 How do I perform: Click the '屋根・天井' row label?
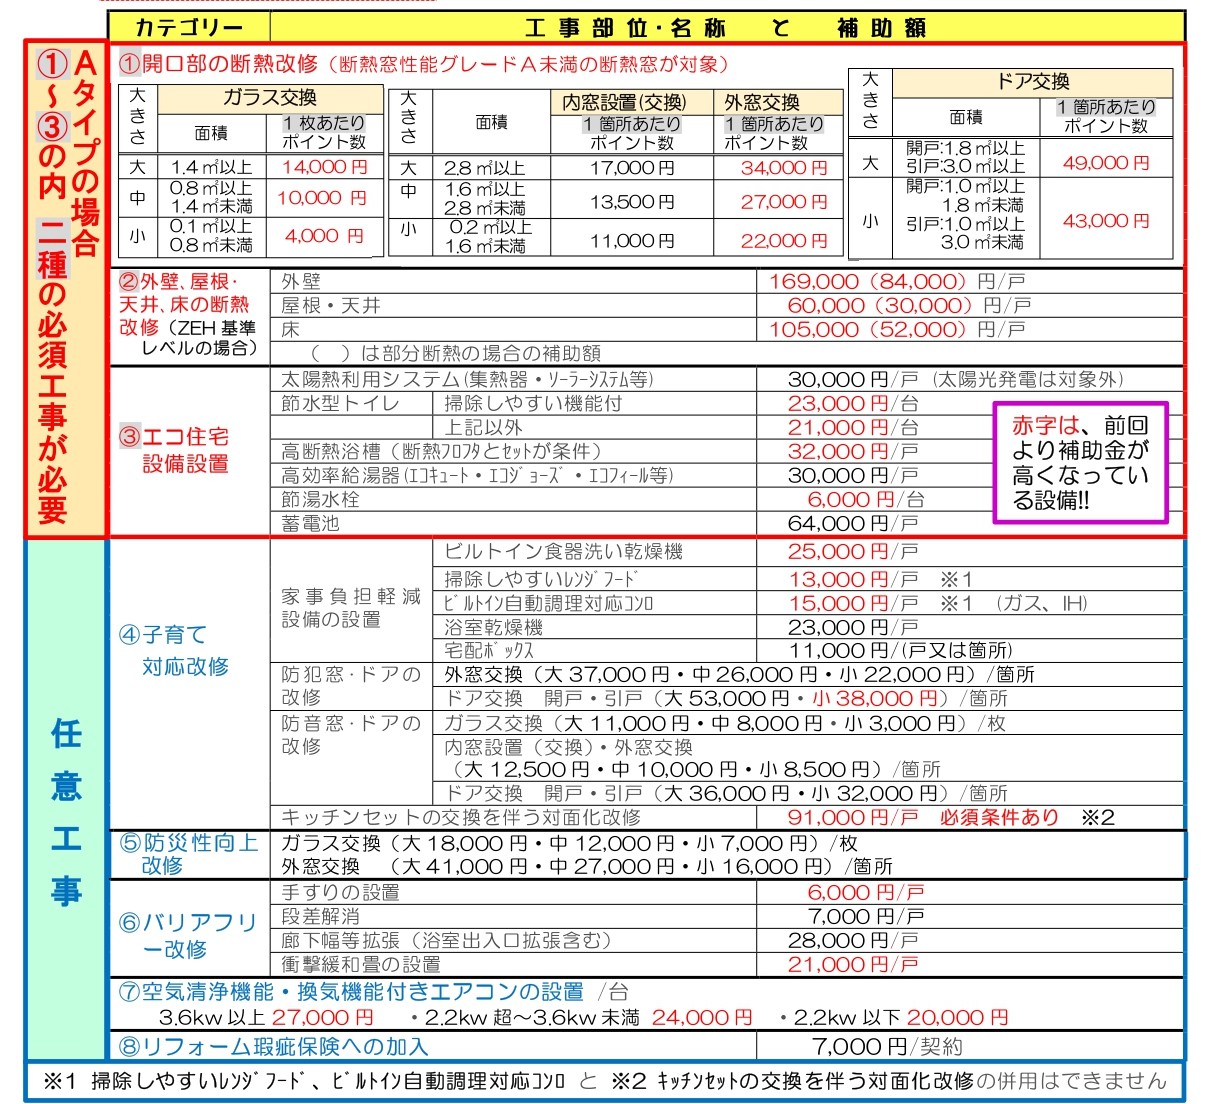tap(331, 305)
